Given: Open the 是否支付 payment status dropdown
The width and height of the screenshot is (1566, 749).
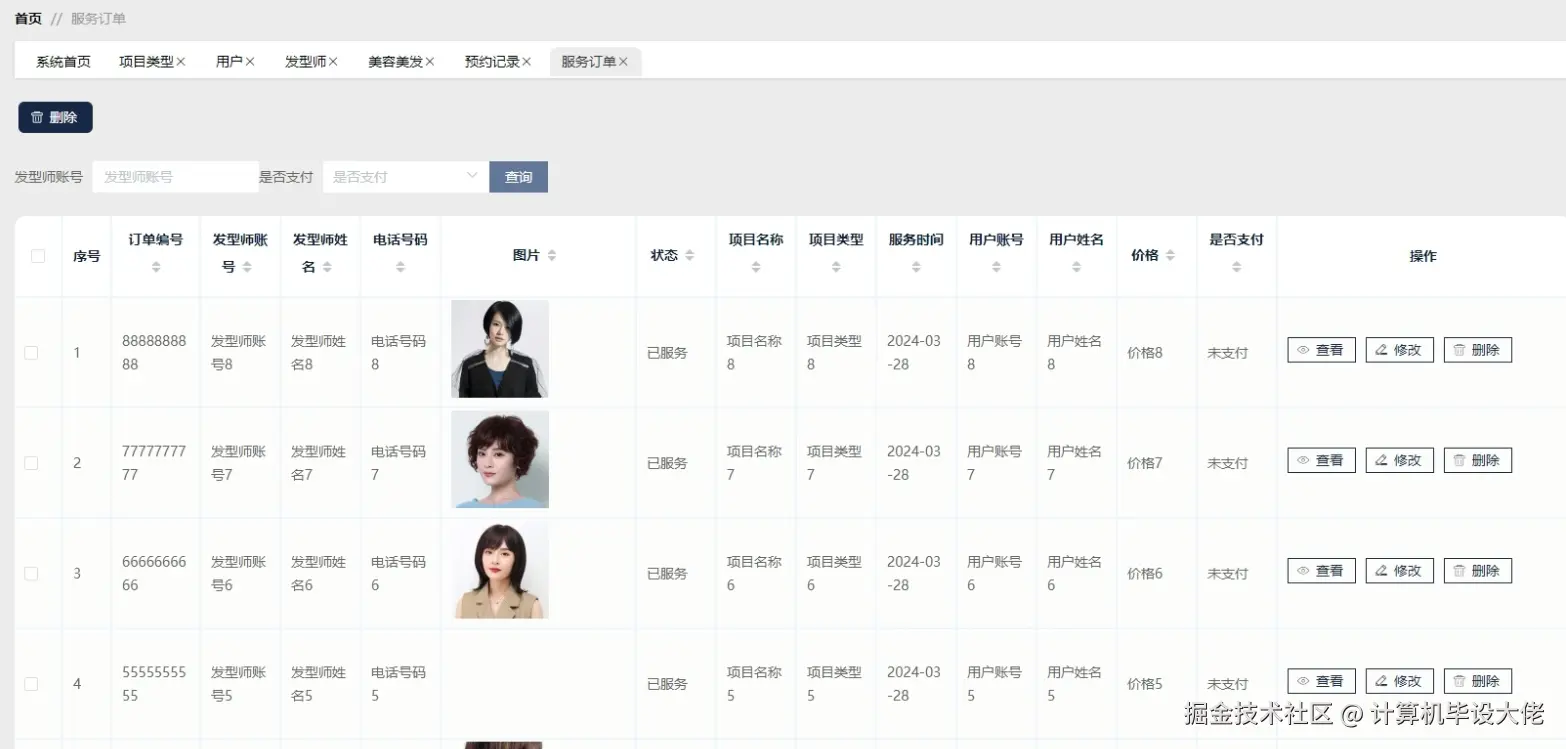Looking at the screenshot, I should pos(404,176).
